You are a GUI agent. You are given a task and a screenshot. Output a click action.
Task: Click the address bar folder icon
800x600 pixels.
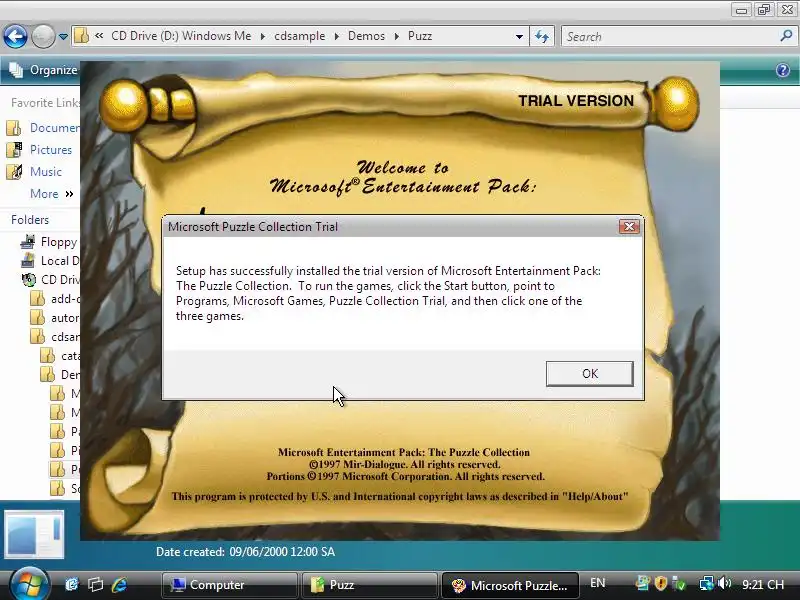click(x=81, y=36)
